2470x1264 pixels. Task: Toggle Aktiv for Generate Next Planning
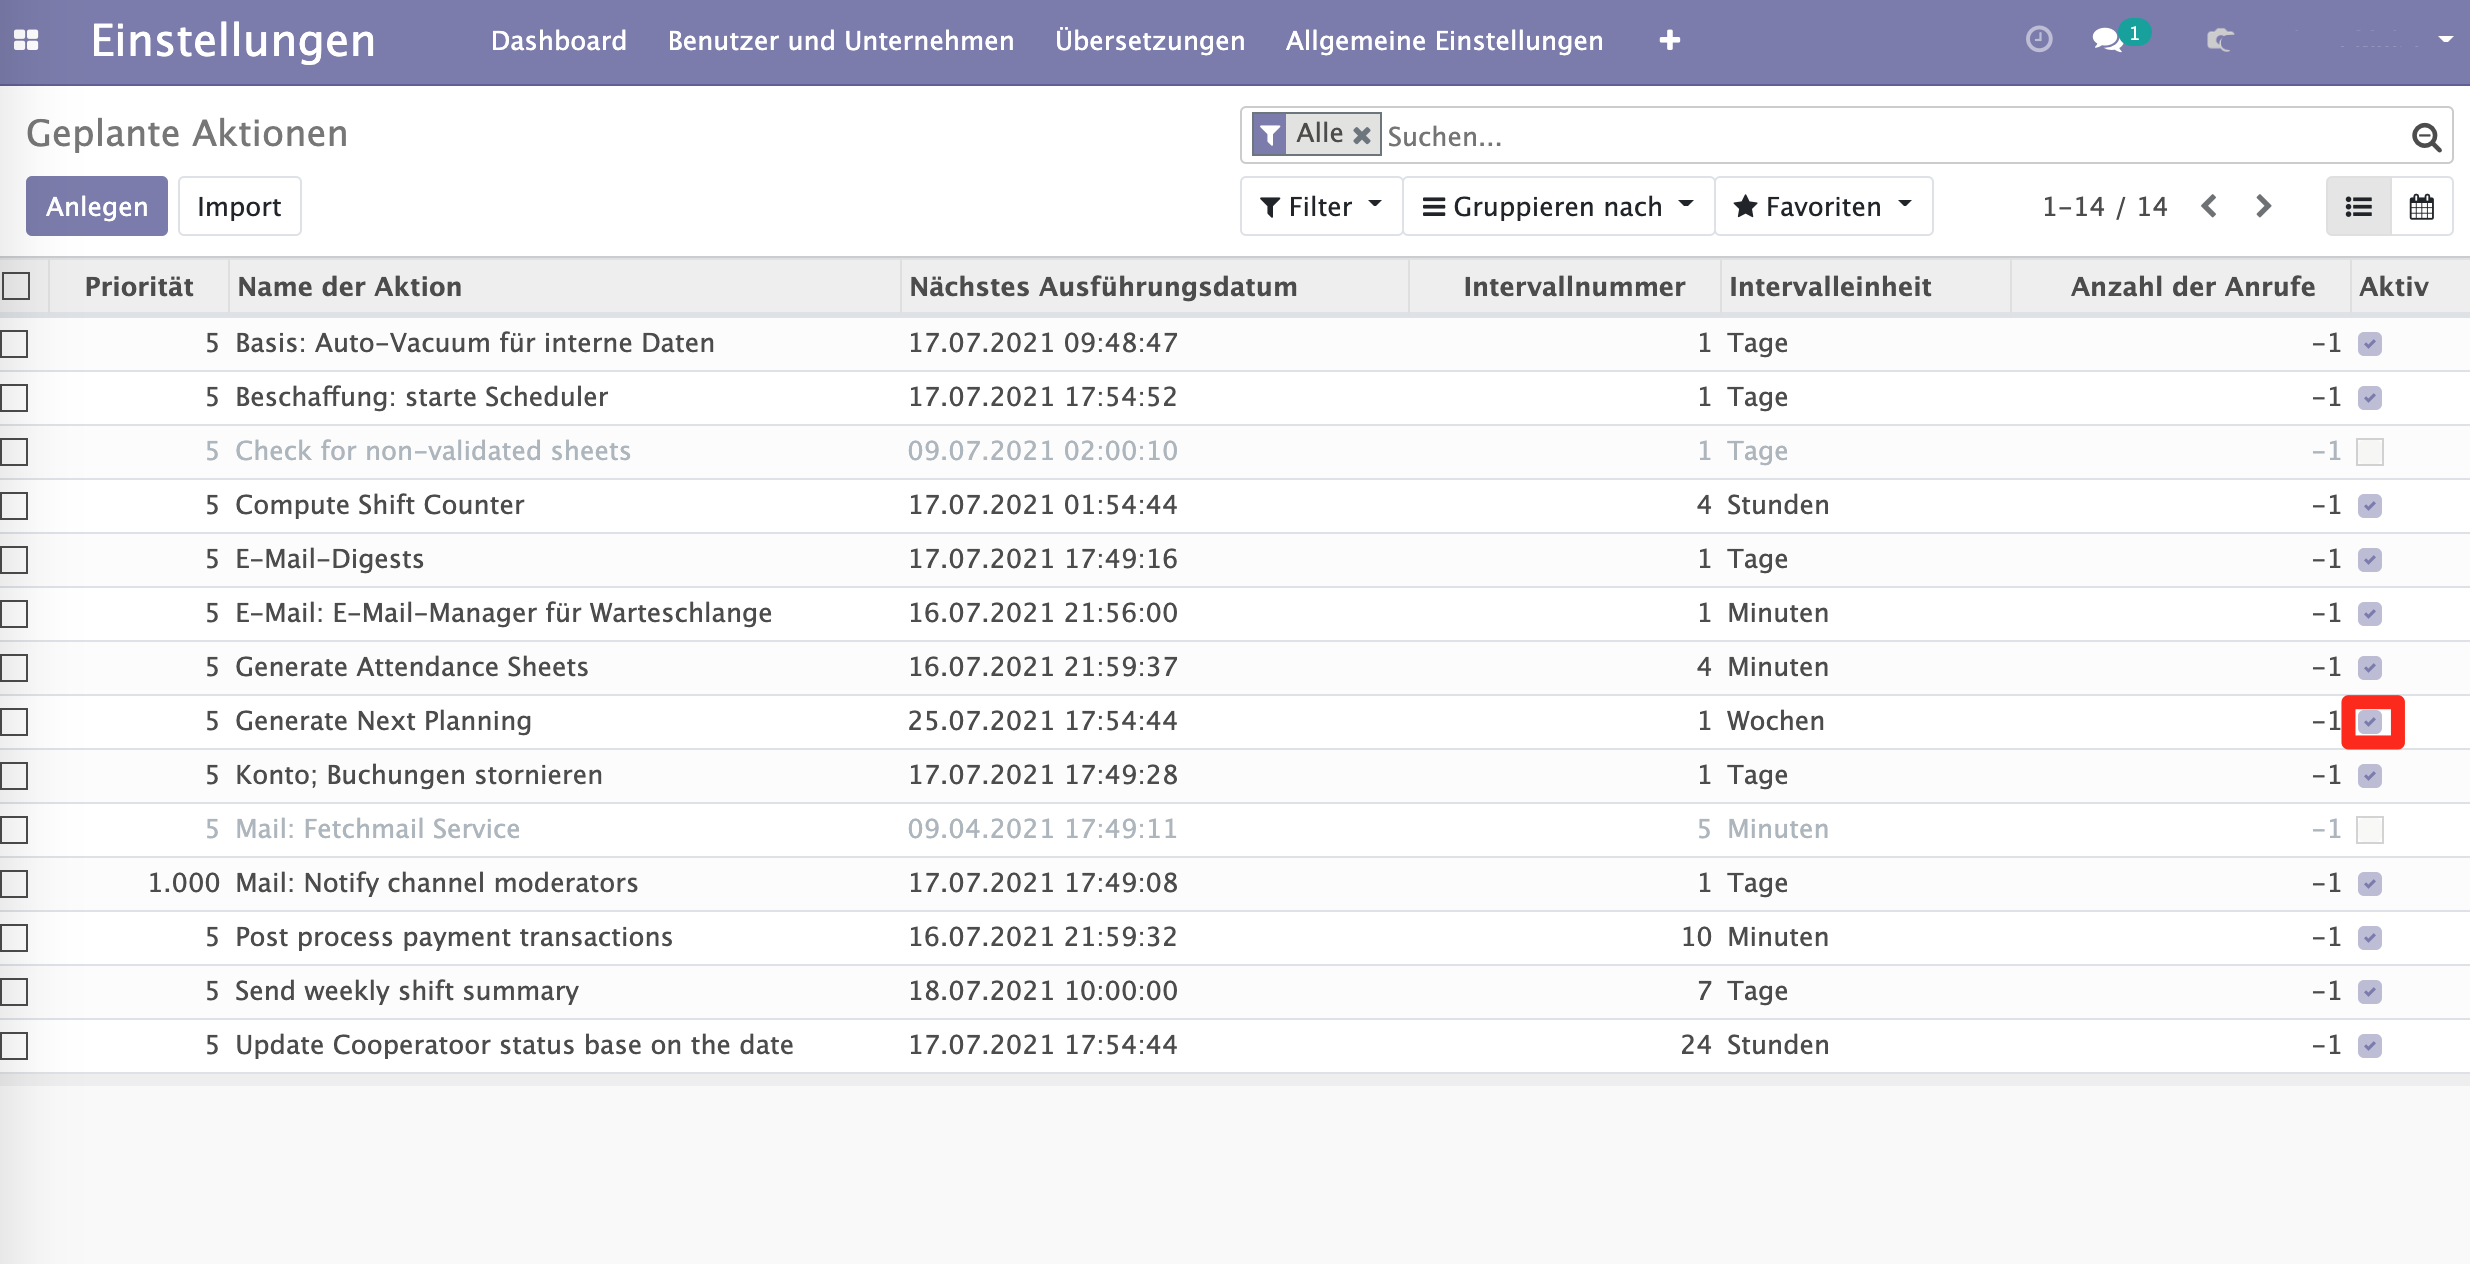[x=2370, y=722]
